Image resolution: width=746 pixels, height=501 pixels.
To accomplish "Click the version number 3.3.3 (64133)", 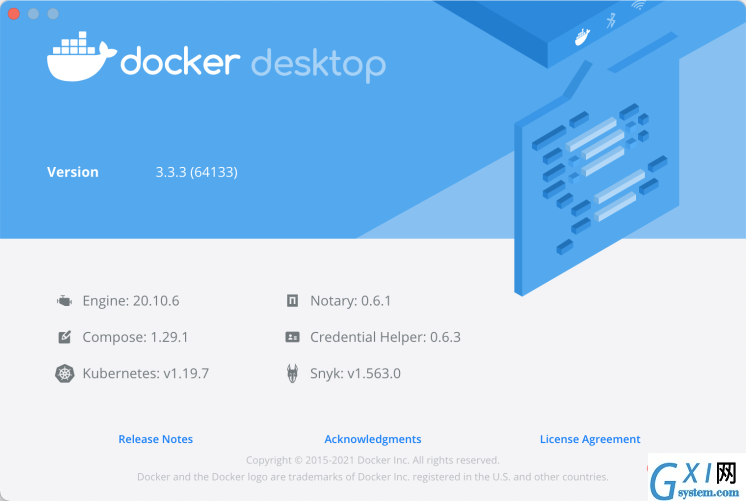I will (x=196, y=172).
